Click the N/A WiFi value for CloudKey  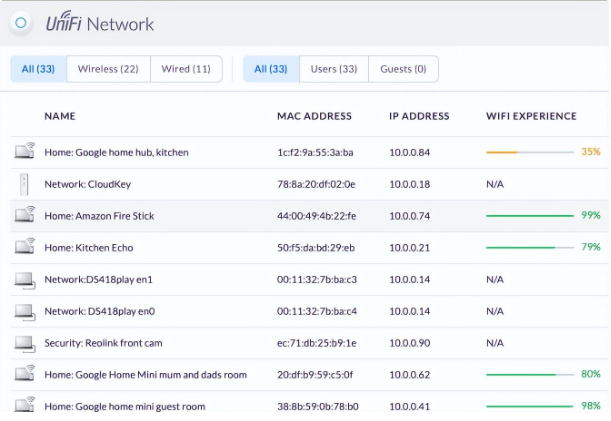point(495,184)
